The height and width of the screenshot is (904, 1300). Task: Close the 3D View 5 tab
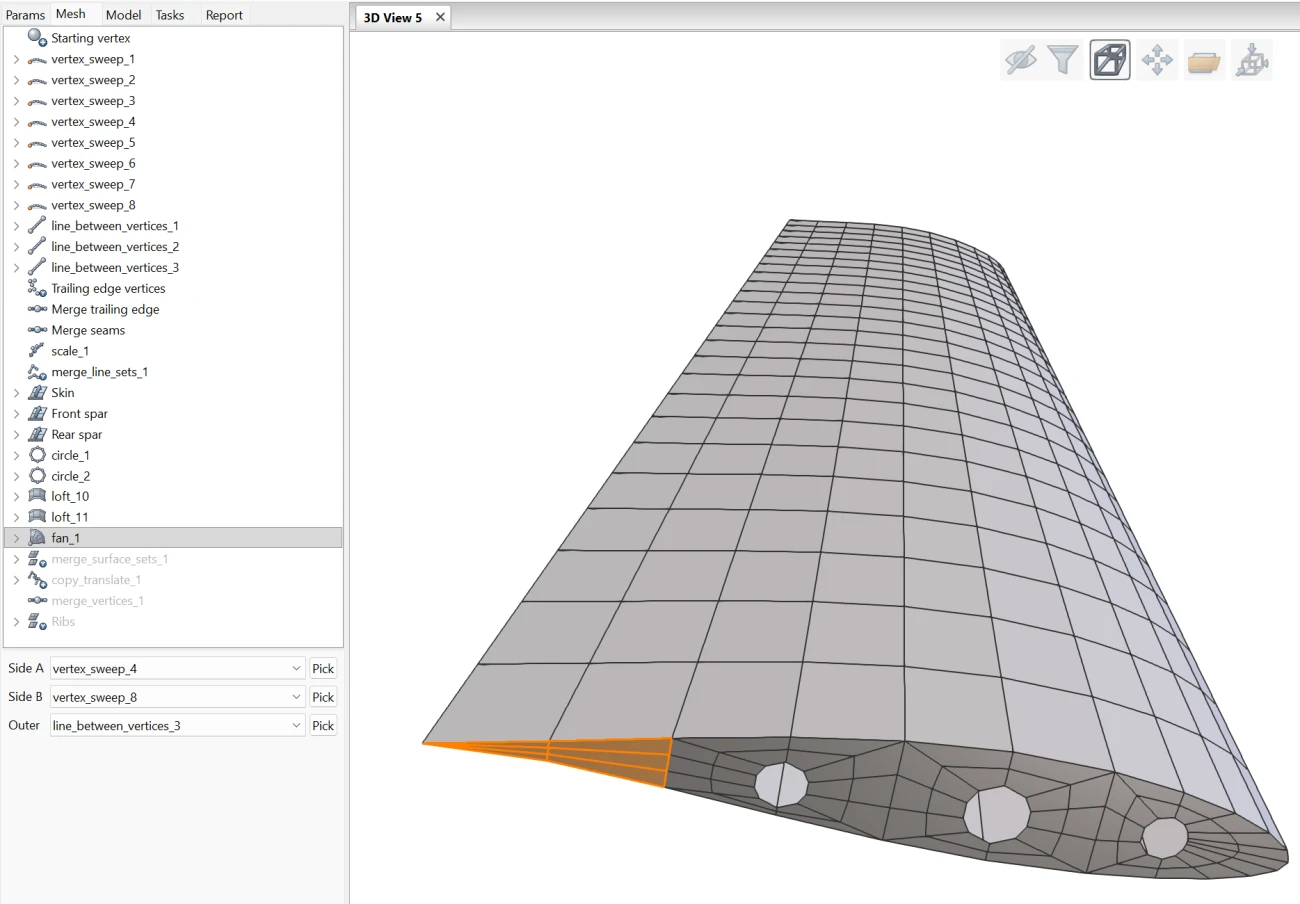[440, 18]
